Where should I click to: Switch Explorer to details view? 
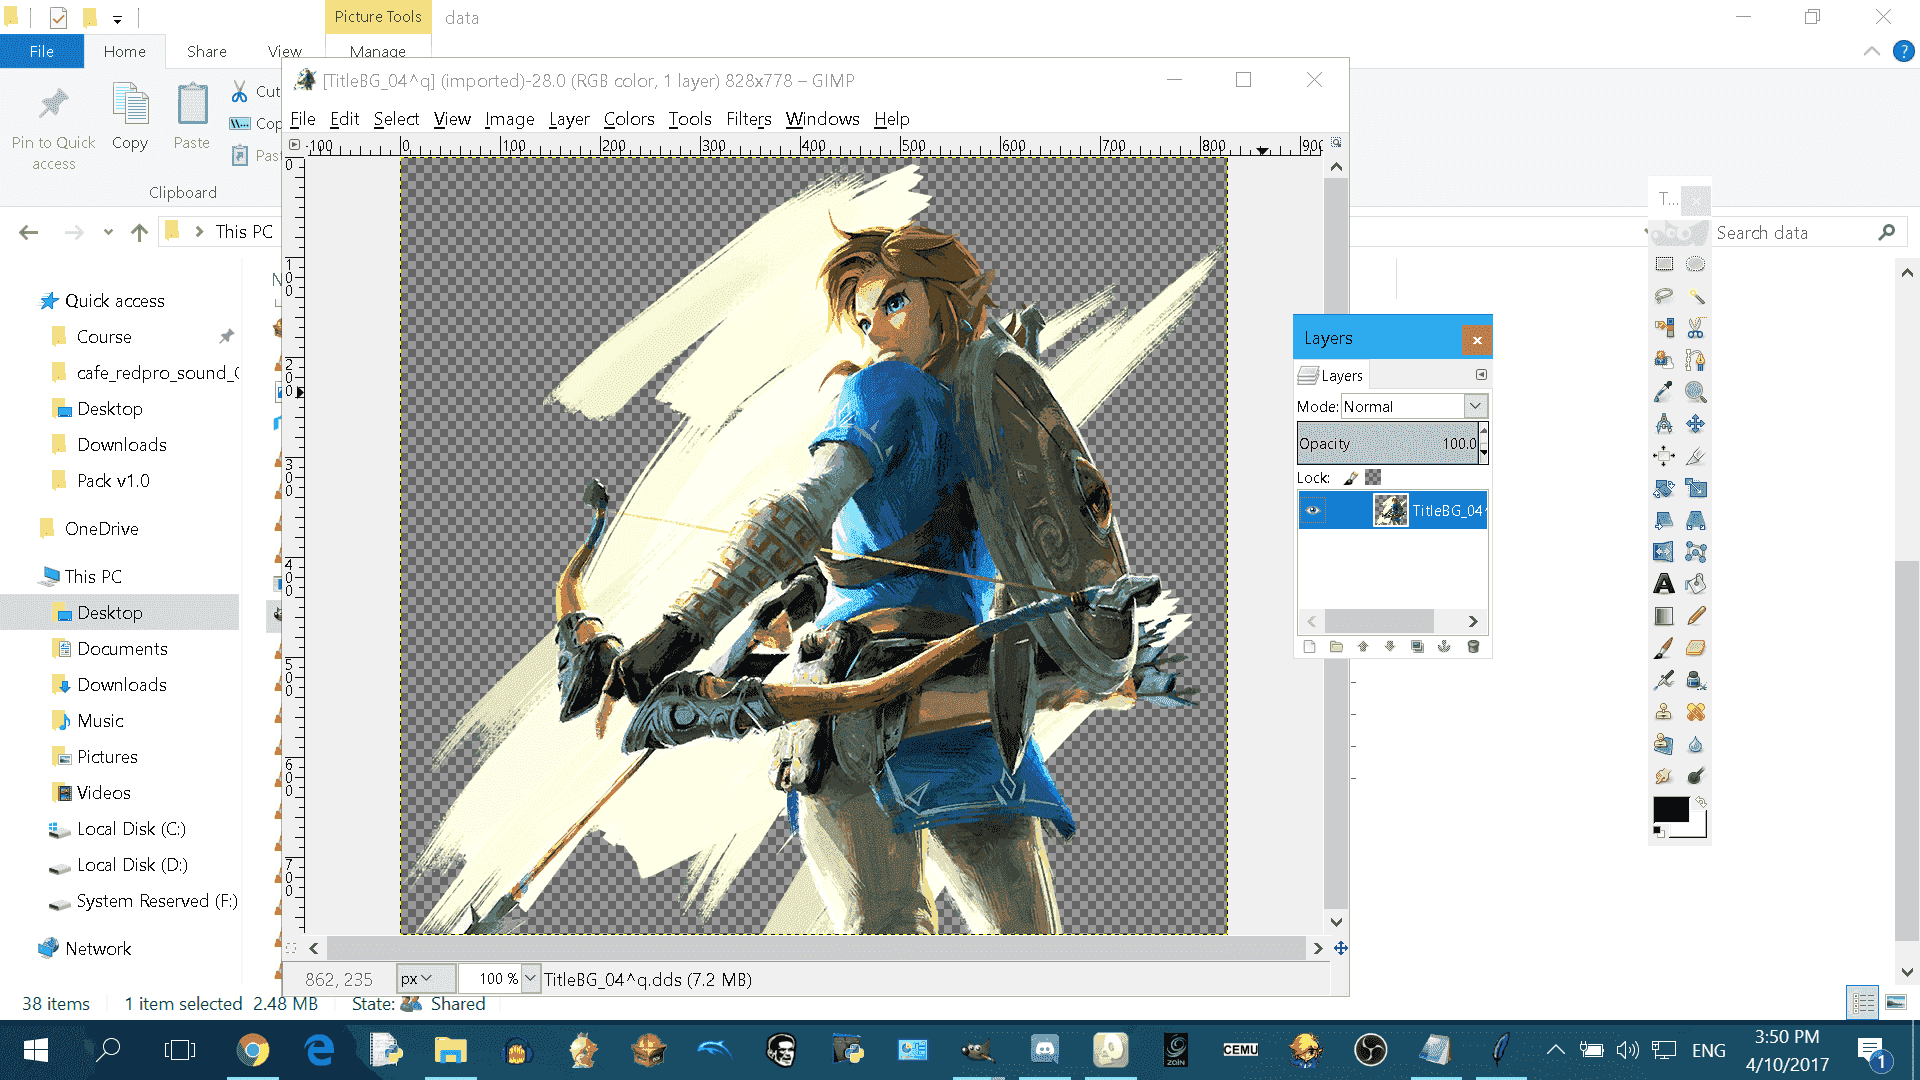coord(1863,1002)
